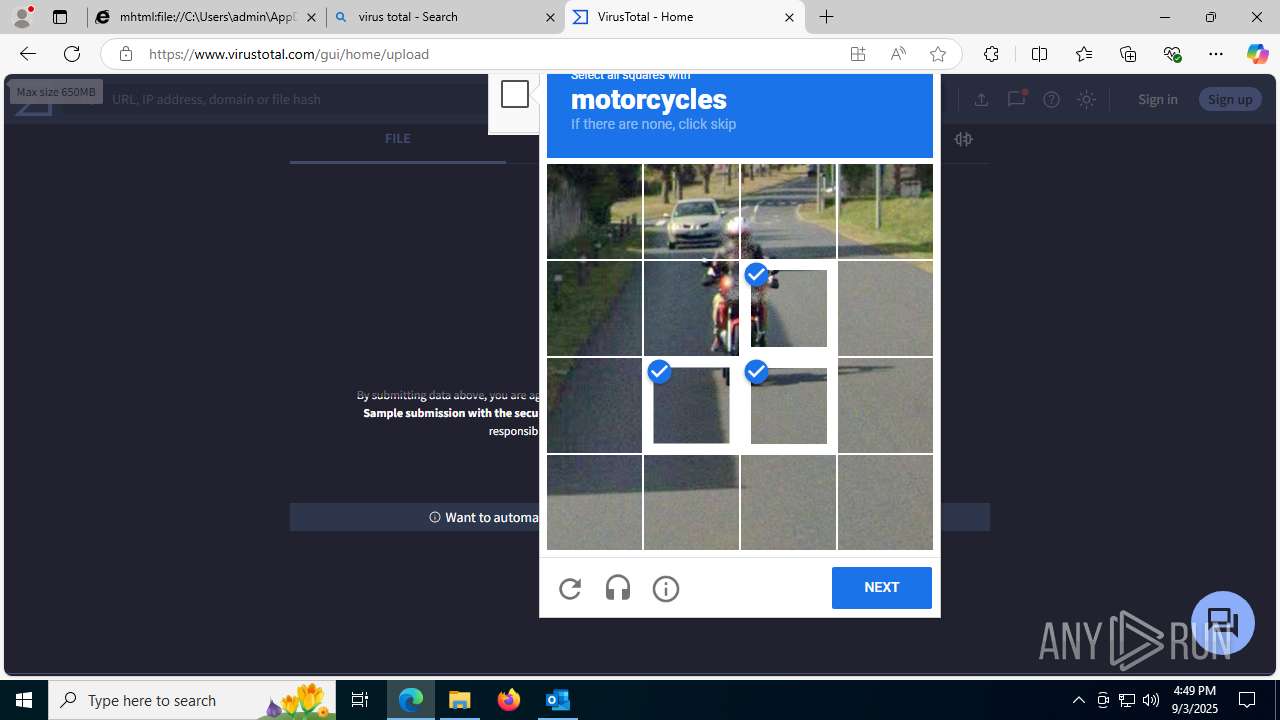Launch Firefox from the taskbar

point(509,700)
